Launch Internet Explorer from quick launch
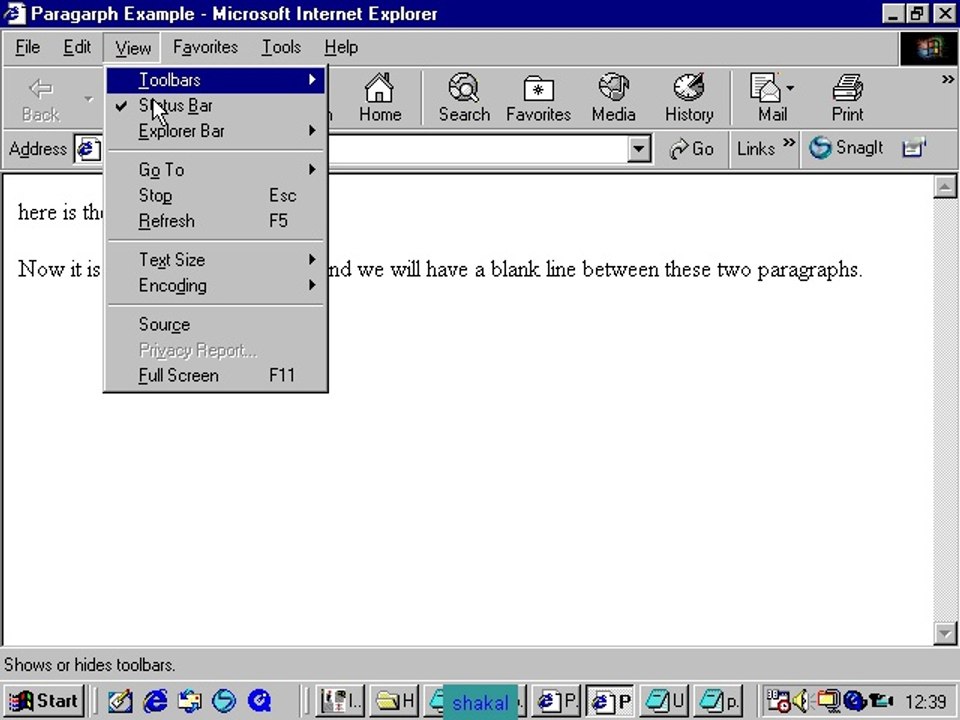This screenshot has width=960, height=720. 156,700
